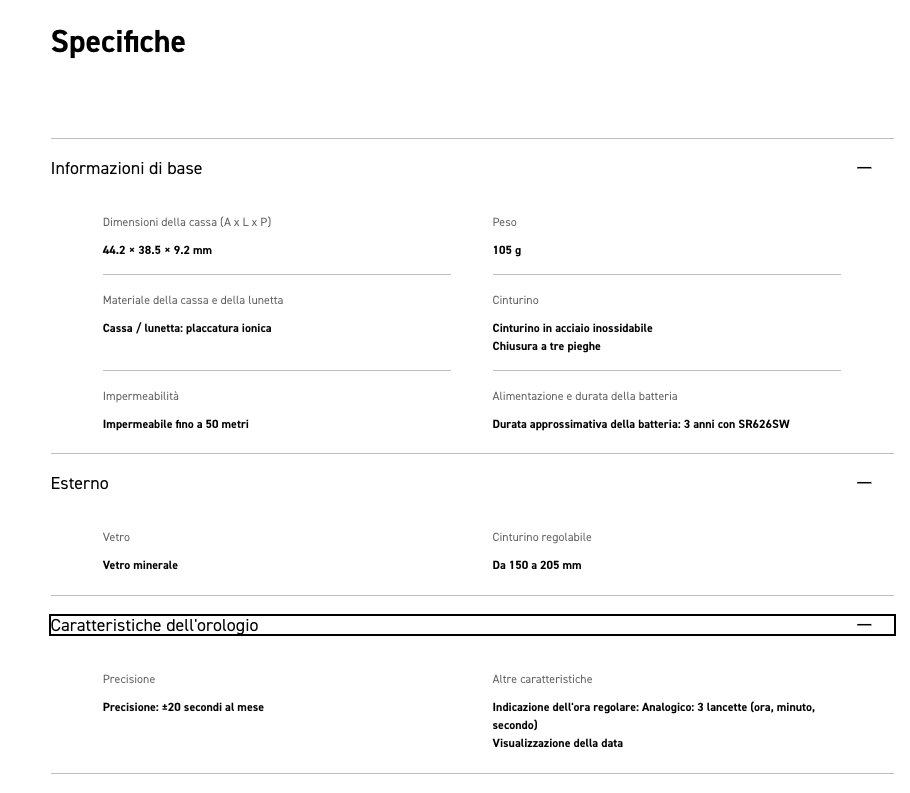This screenshot has width=910, height=793.
Task: Click the case dimensions value 44.2 × 38.5 × 9.2 mm
Action: tap(157, 250)
